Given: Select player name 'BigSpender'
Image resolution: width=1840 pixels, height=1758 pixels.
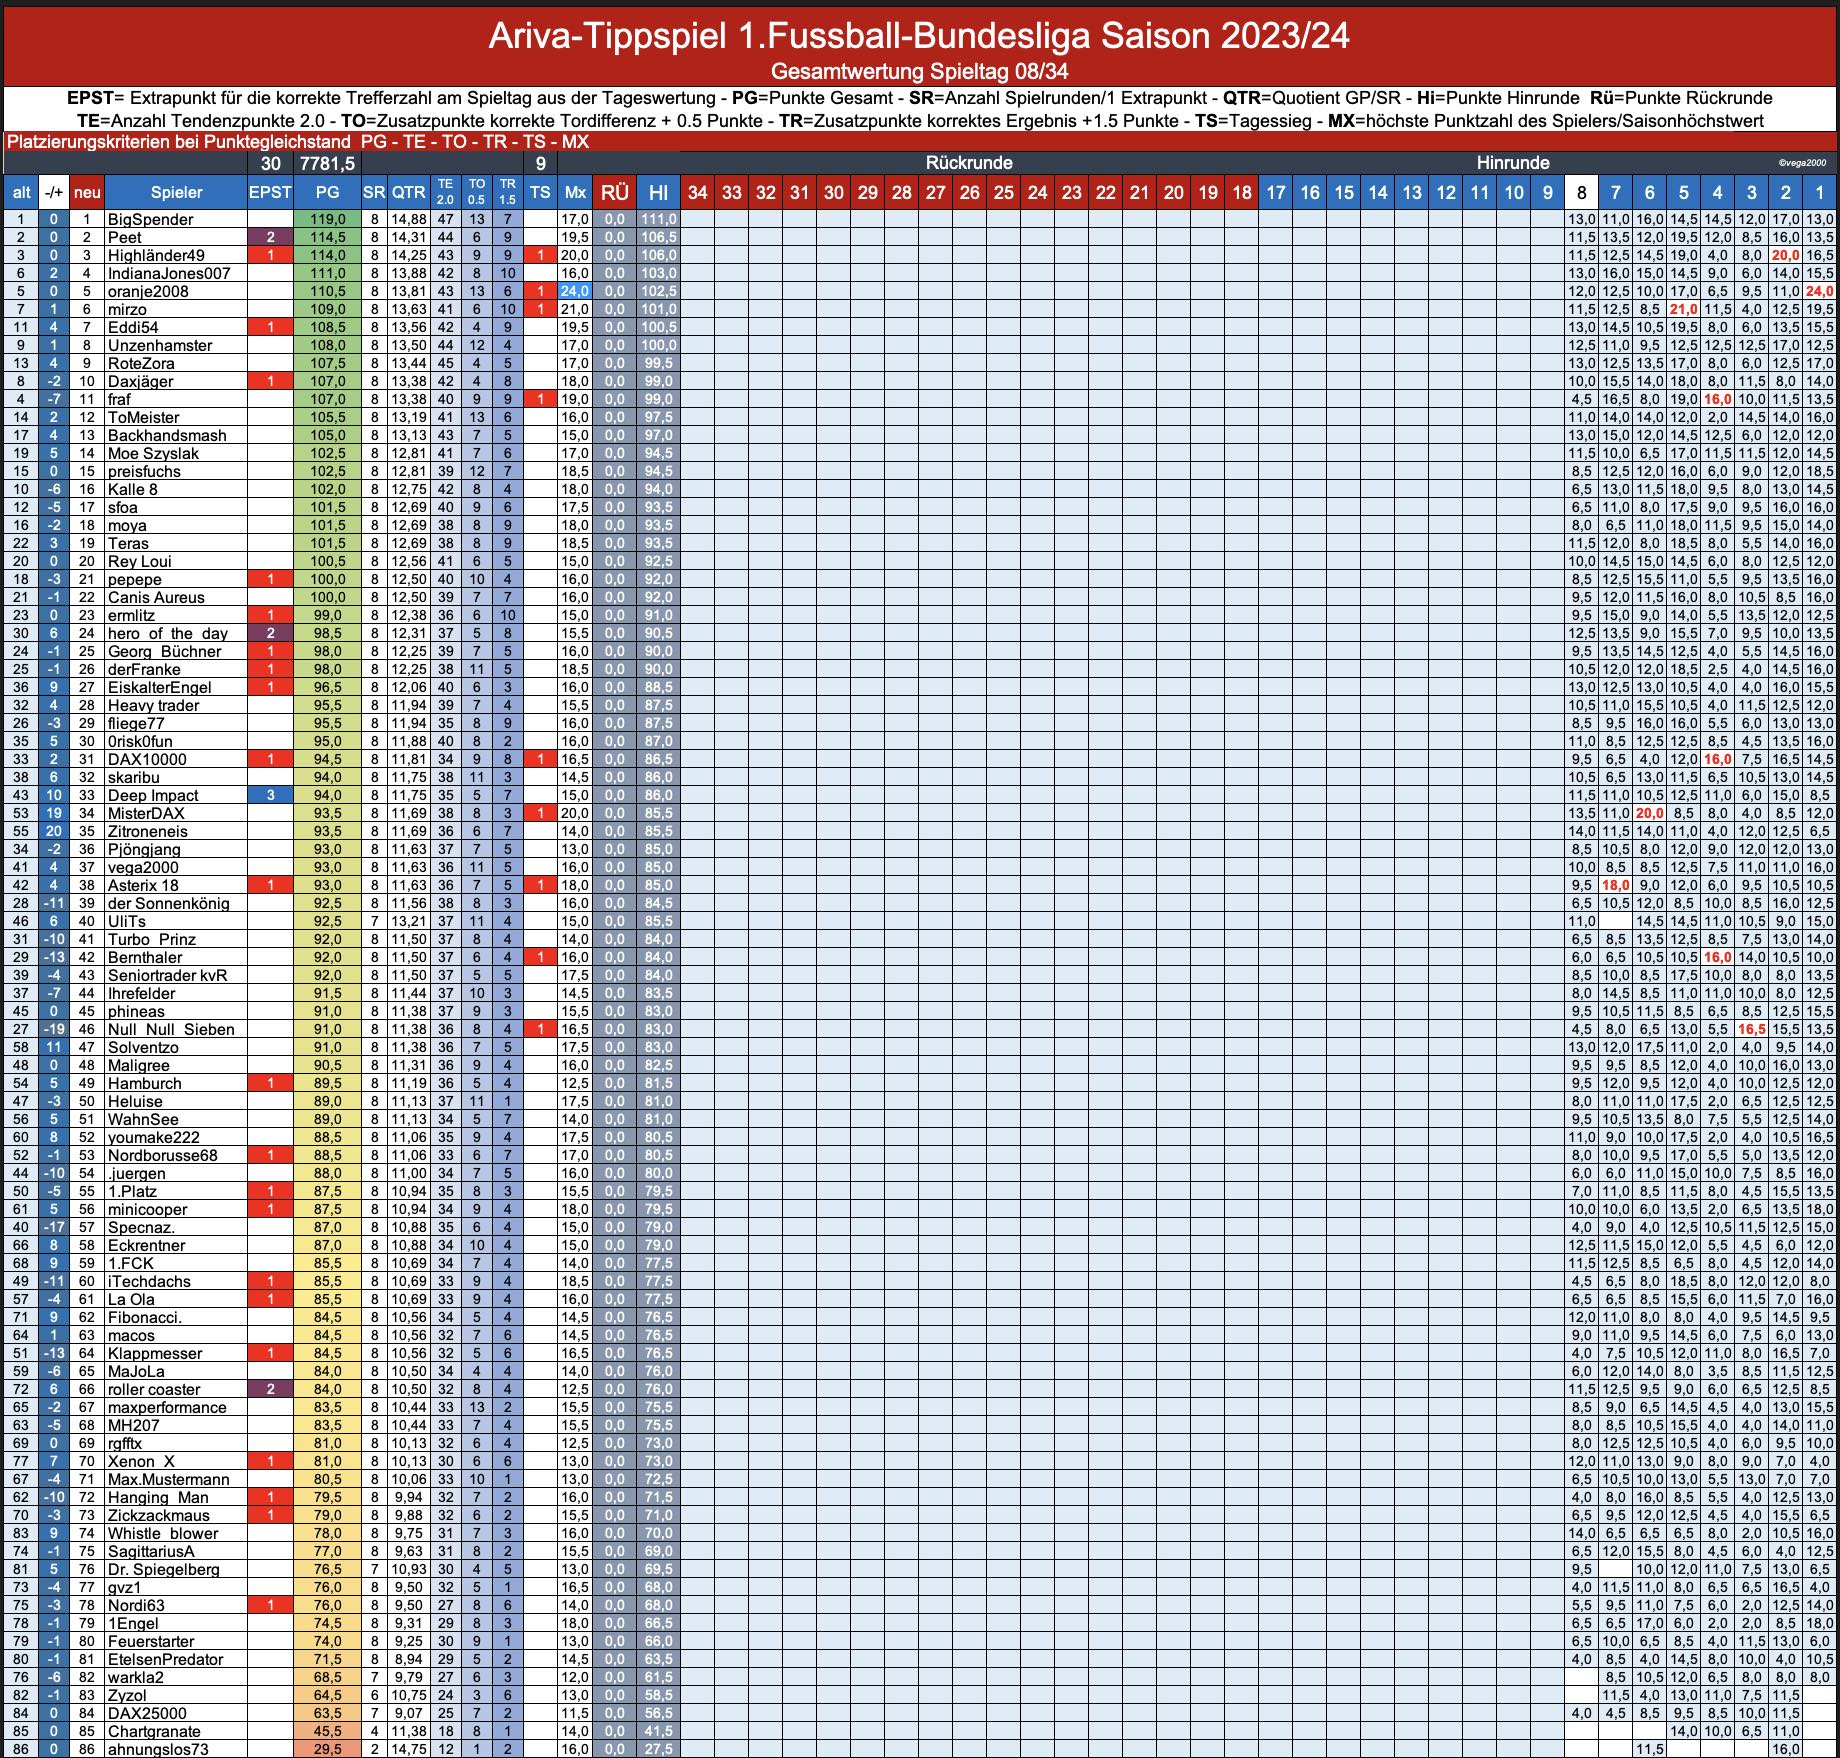Looking at the screenshot, I should (x=151, y=219).
